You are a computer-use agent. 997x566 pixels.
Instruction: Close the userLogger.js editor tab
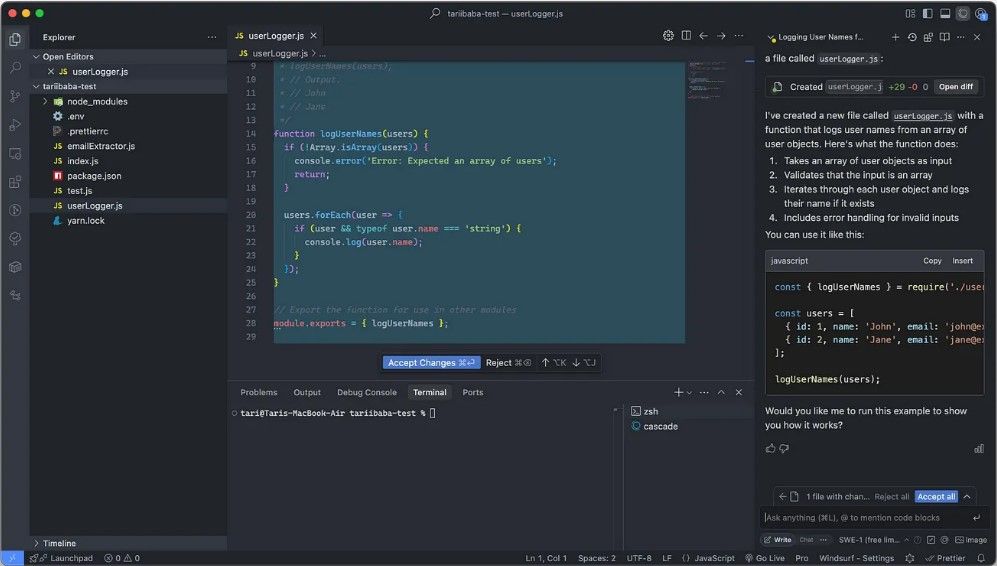click(x=313, y=36)
